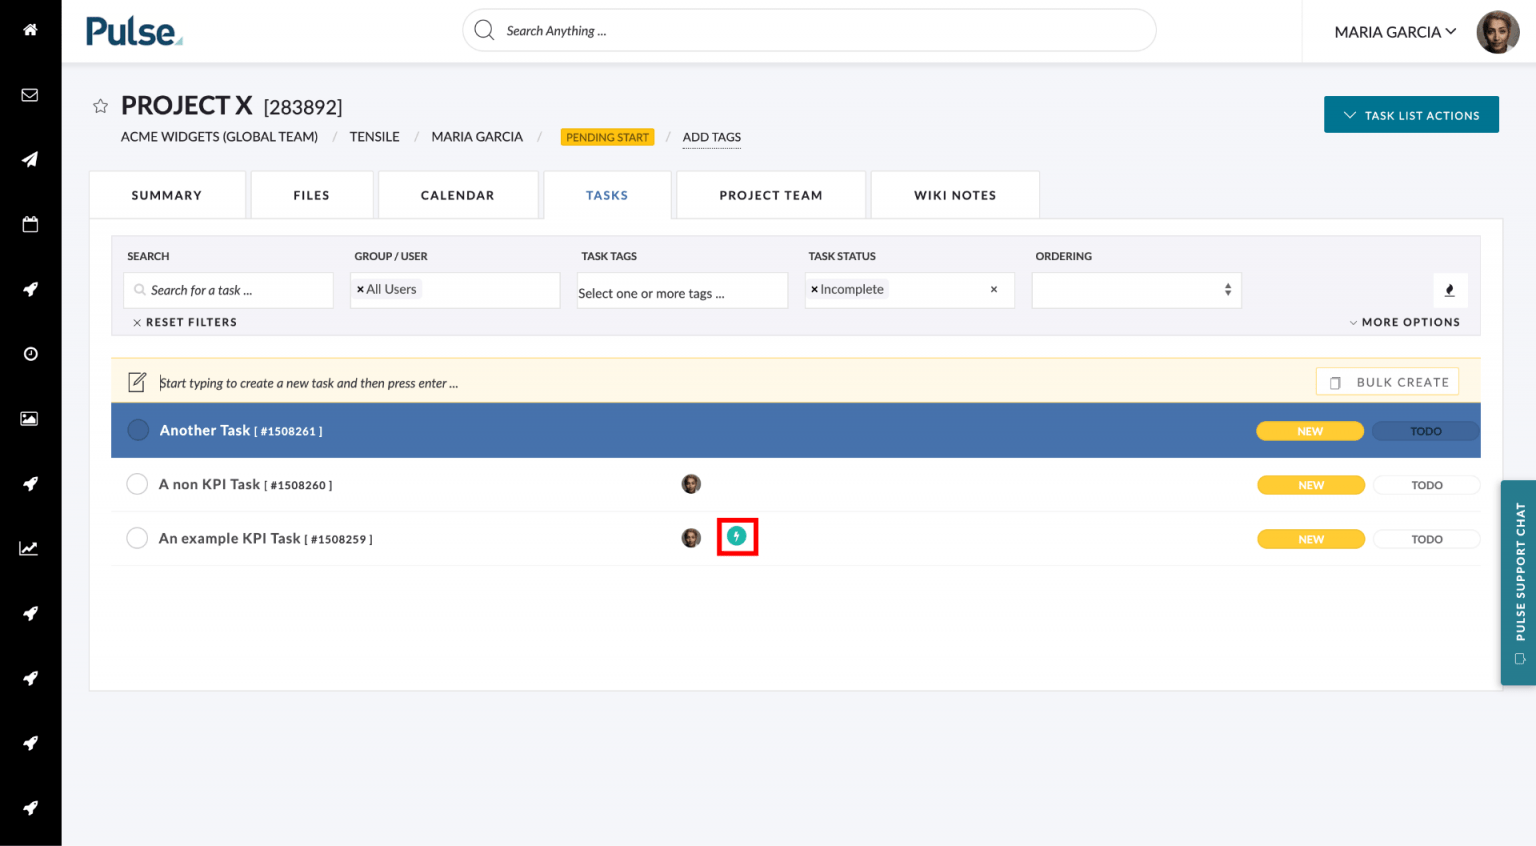Open the WIKI NOTES tab
The height and width of the screenshot is (846, 1536).
click(954, 194)
